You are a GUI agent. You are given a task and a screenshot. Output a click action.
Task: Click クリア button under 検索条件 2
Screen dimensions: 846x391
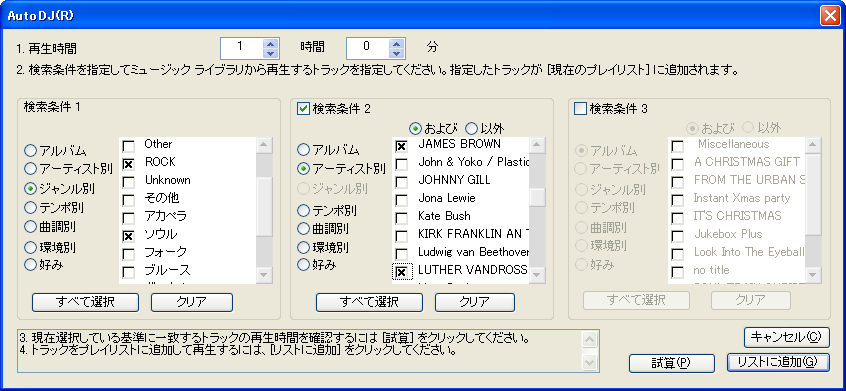(x=475, y=302)
